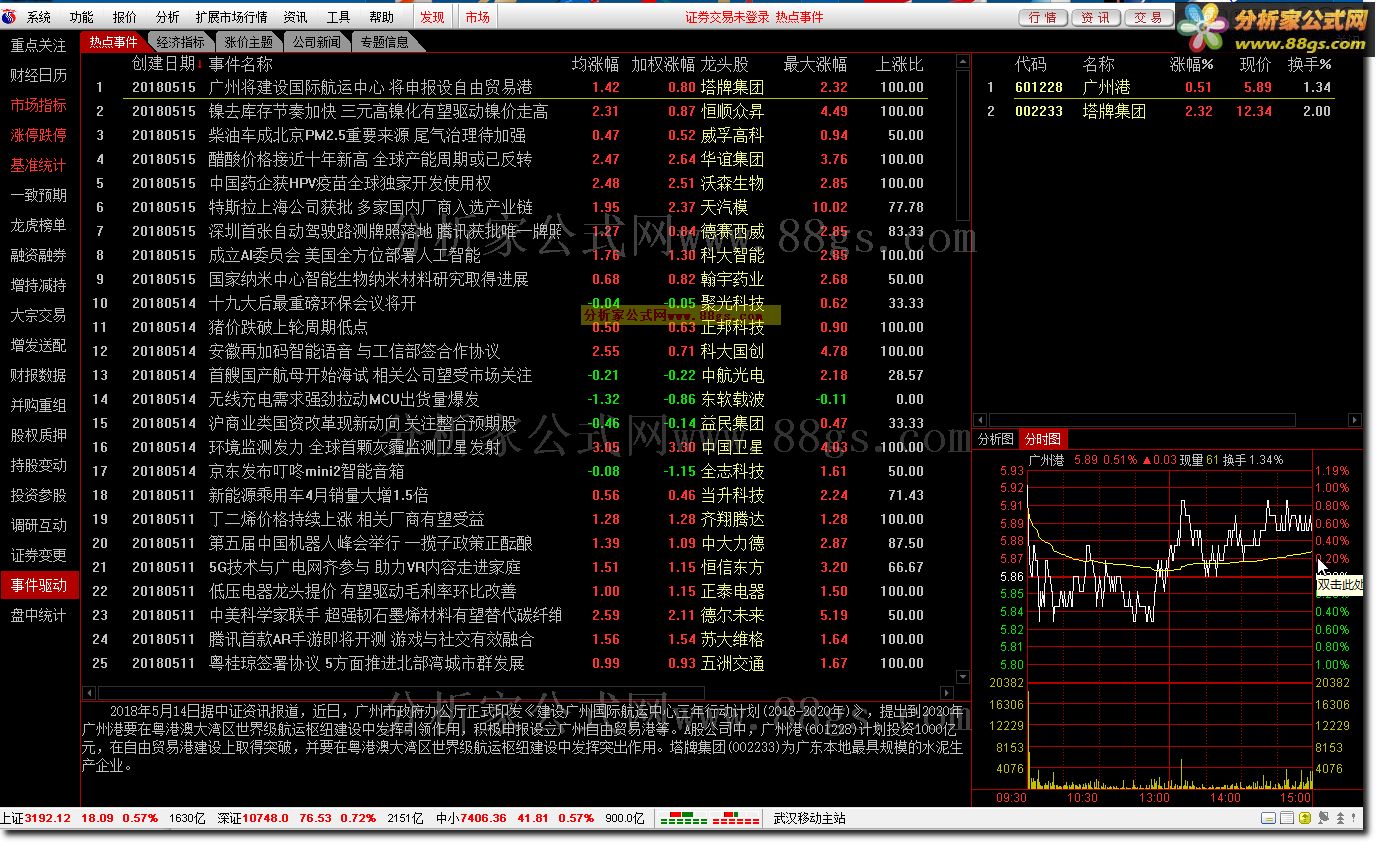Open 大宗交易 in the left sidebar

(x=39, y=315)
